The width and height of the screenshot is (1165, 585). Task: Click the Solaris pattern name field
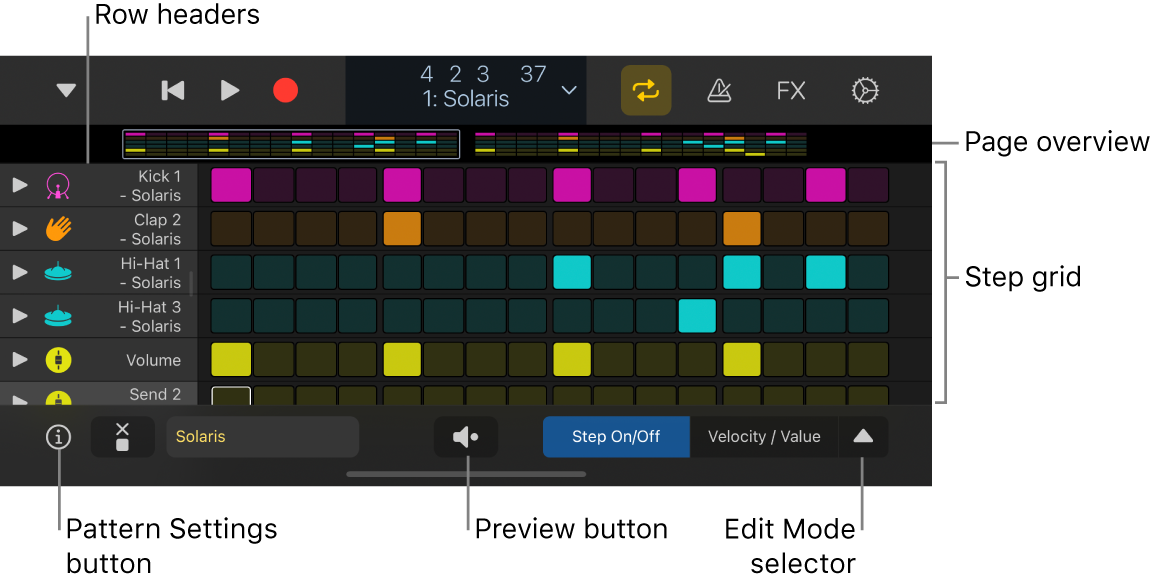point(262,437)
